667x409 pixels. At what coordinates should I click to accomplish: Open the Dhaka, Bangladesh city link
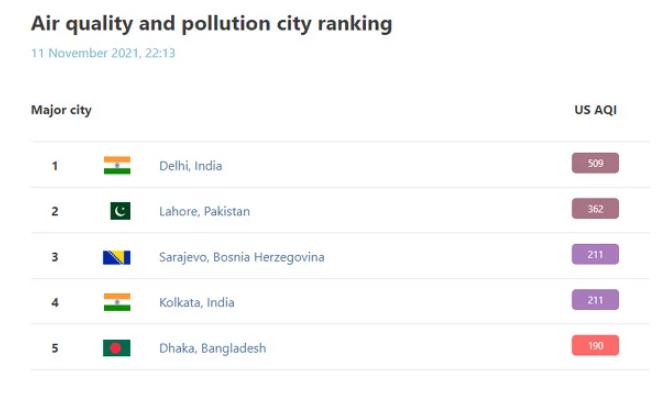point(213,348)
